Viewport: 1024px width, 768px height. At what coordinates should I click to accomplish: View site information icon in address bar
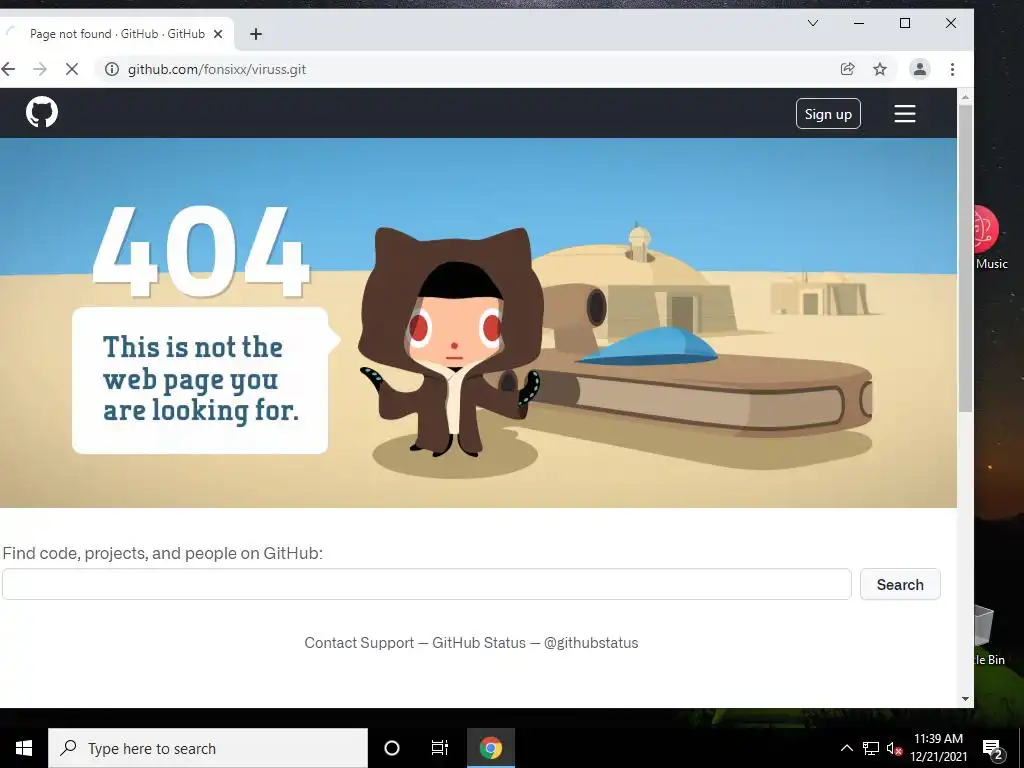(x=112, y=69)
